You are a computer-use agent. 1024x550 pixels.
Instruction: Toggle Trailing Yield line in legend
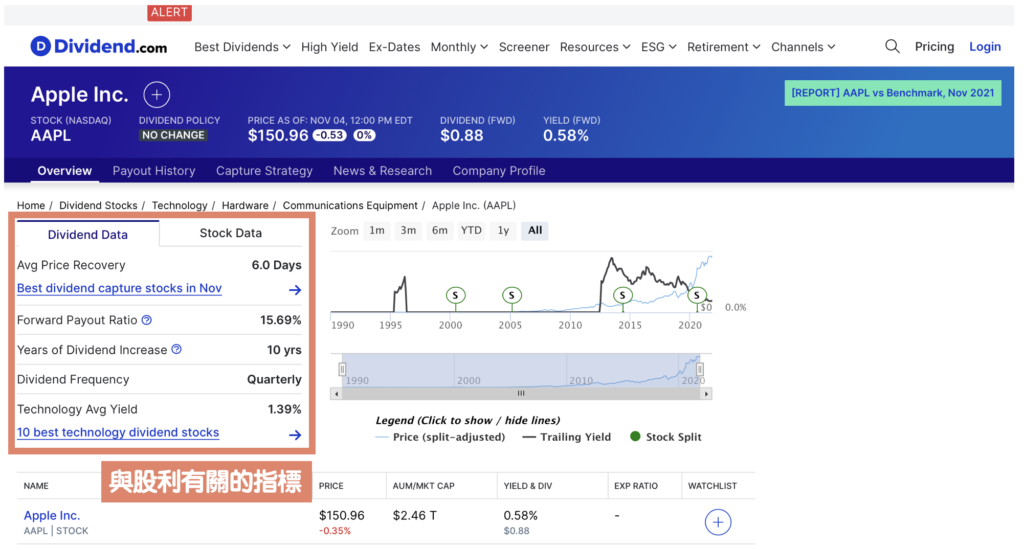click(x=567, y=437)
